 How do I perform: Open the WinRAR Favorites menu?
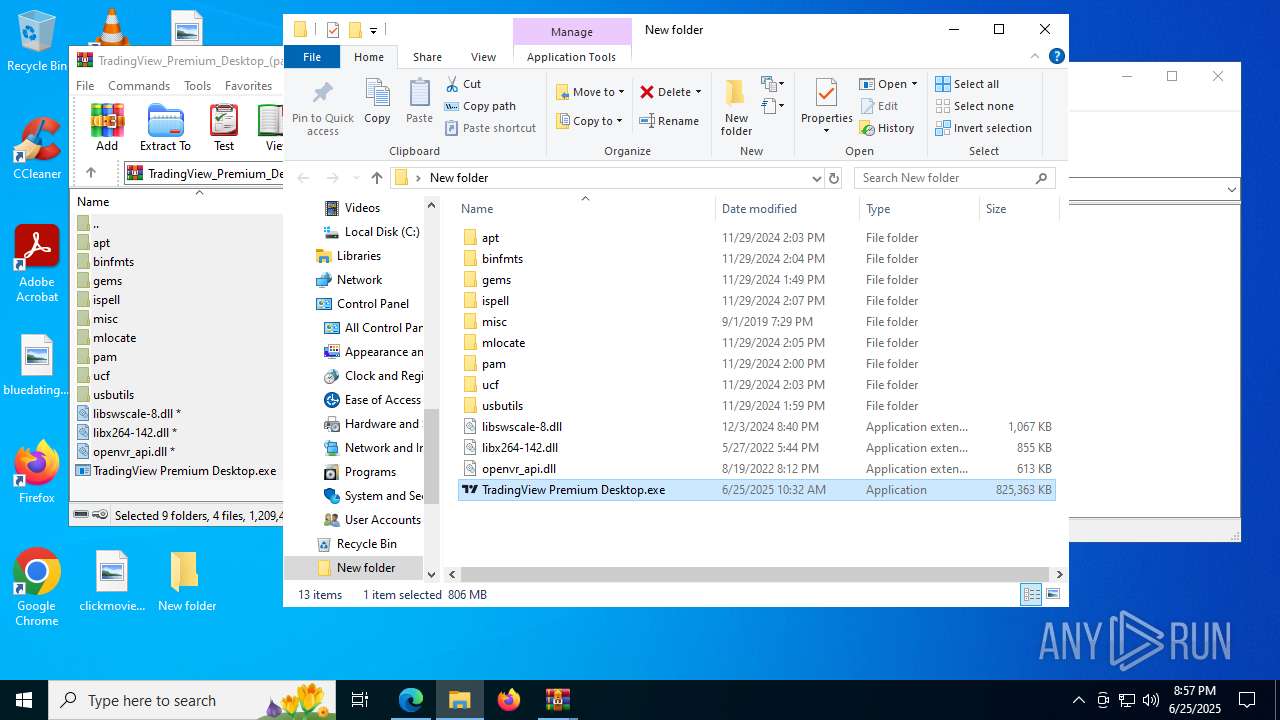point(248,86)
